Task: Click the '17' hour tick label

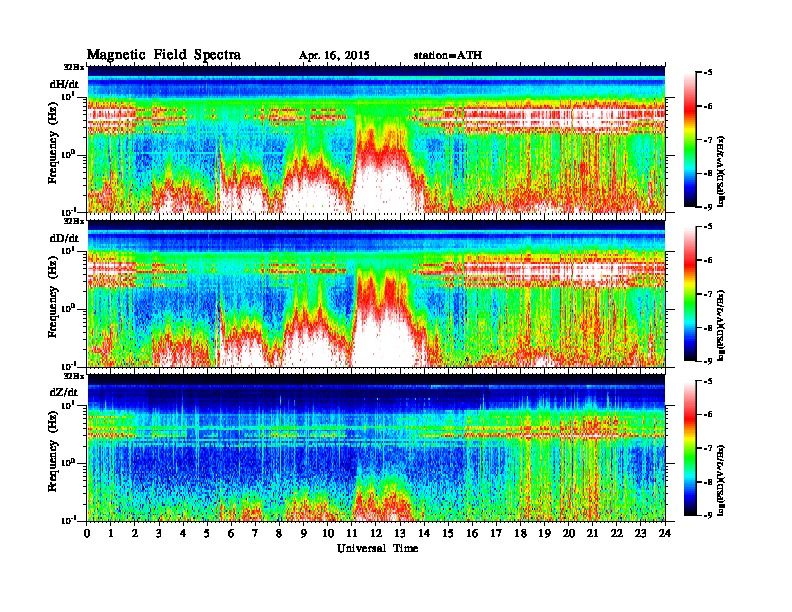Action: point(497,534)
